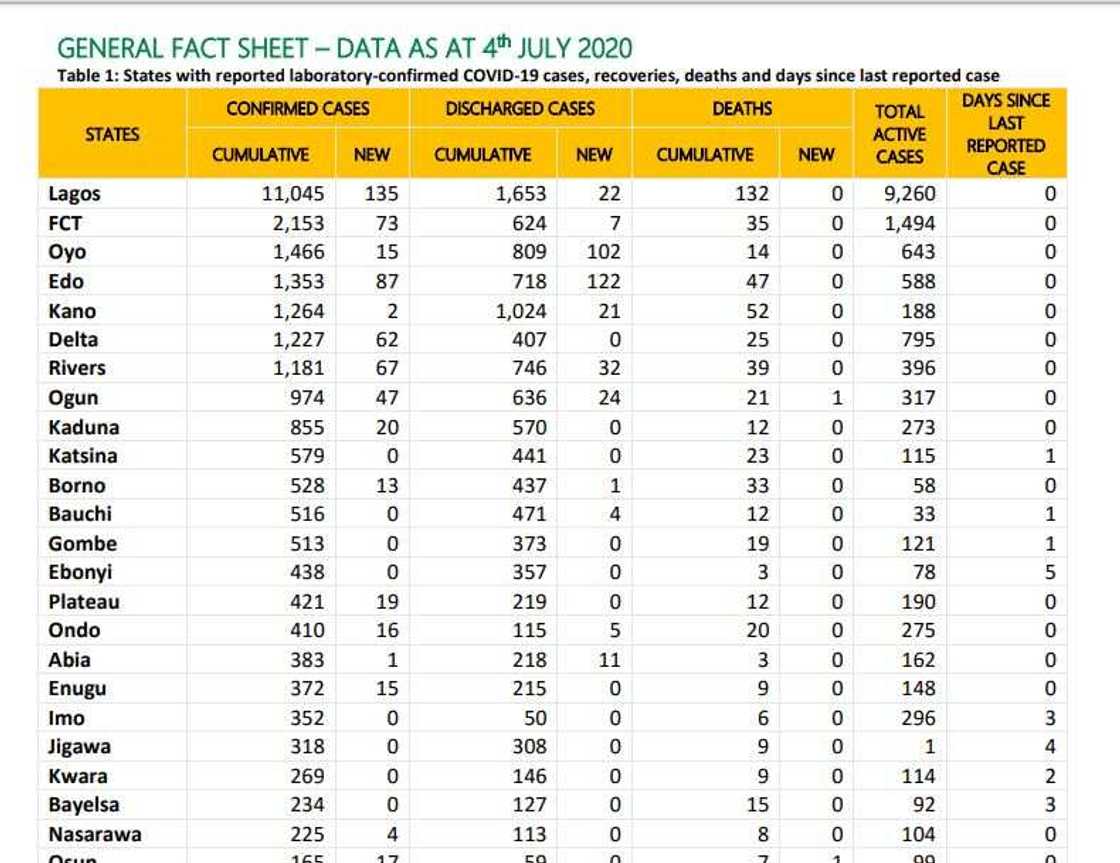The height and width of the screenshot is (863, 1120).
Task: Click the TOTAL ACTIVE CASES header
Action: (x=899, y=134)
